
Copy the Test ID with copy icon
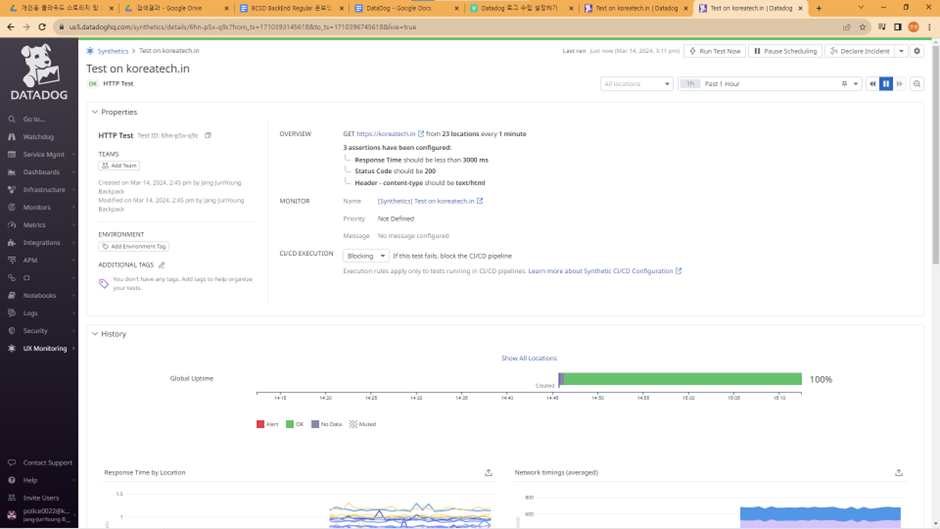[208, 136]
